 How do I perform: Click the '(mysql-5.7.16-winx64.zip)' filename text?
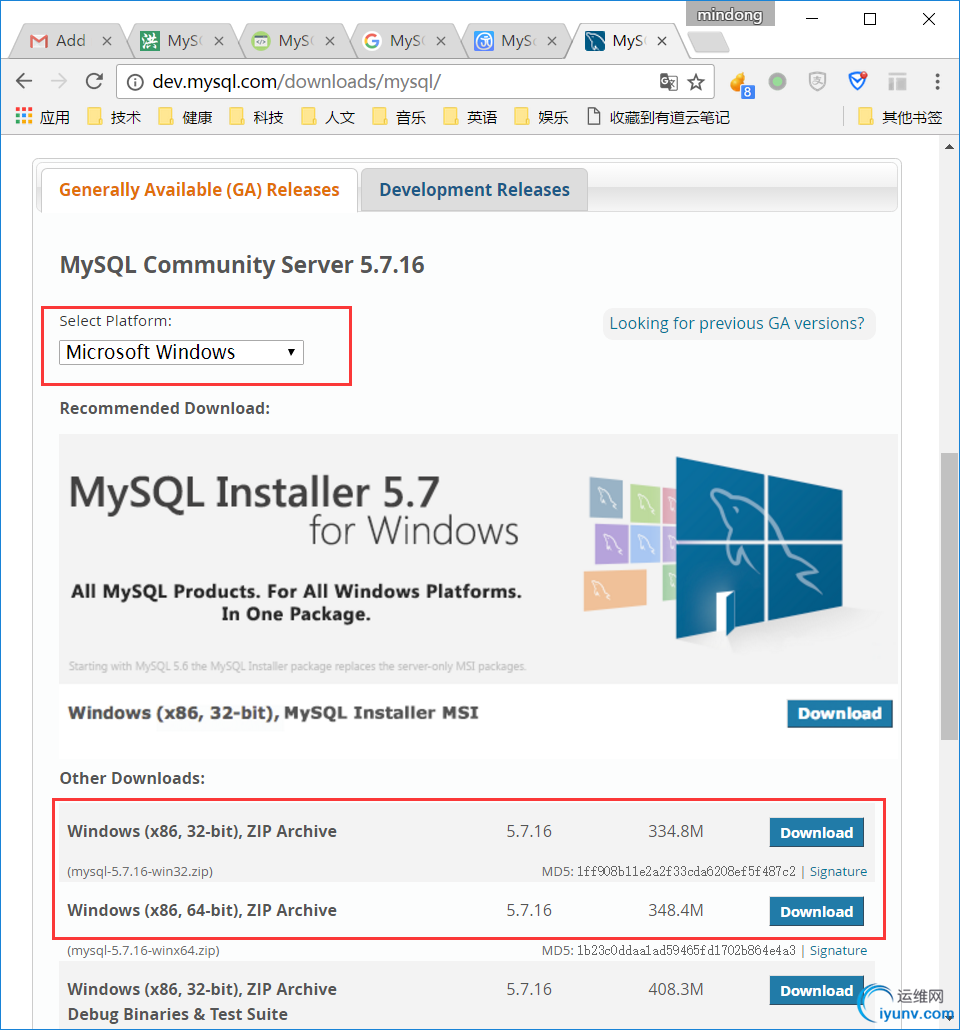pos(143,951)
